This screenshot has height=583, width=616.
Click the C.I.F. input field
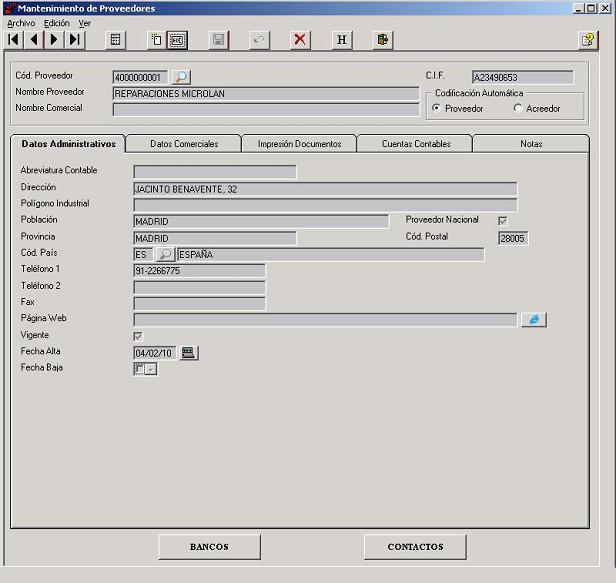pyautogui.click(x=523, y=77)
